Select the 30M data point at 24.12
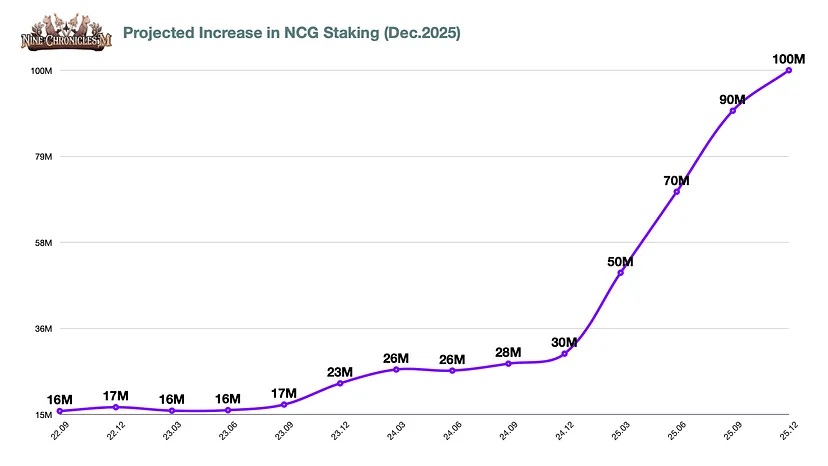The image size is (828, 466). coord(564,354)
